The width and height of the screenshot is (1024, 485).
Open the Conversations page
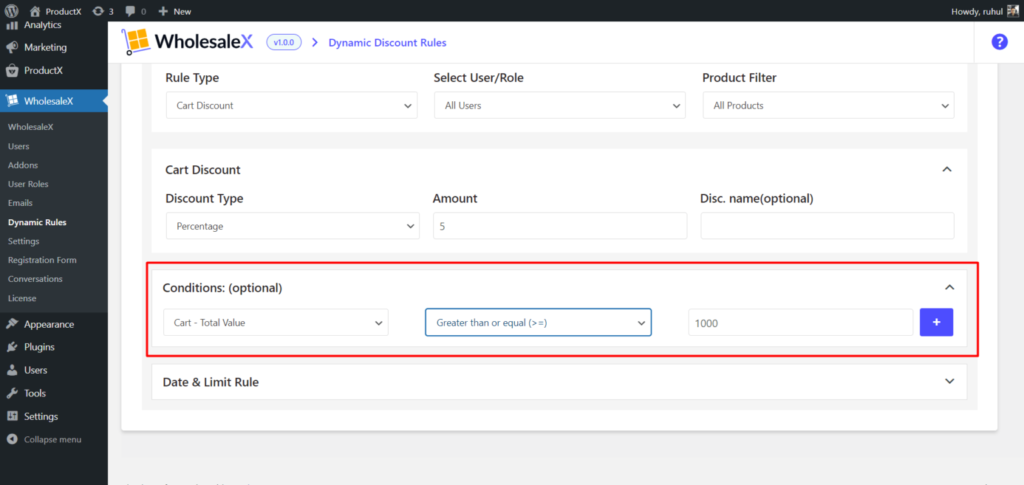coord(35,279)
